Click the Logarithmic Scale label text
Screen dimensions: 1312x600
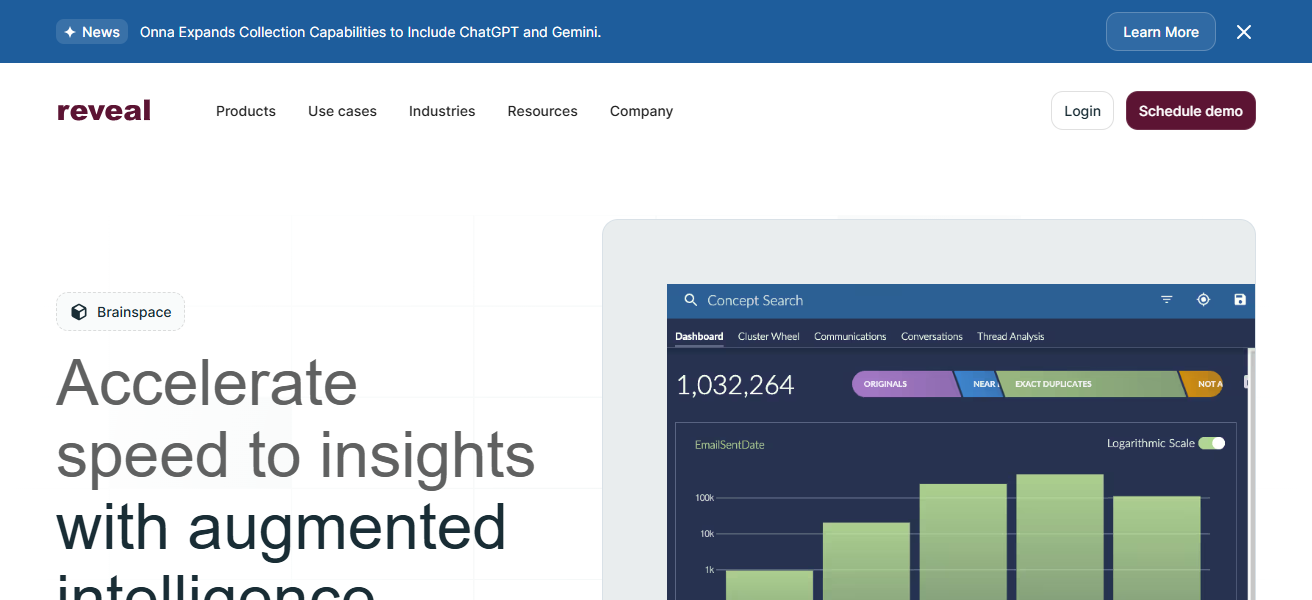tap(1151, 443)
